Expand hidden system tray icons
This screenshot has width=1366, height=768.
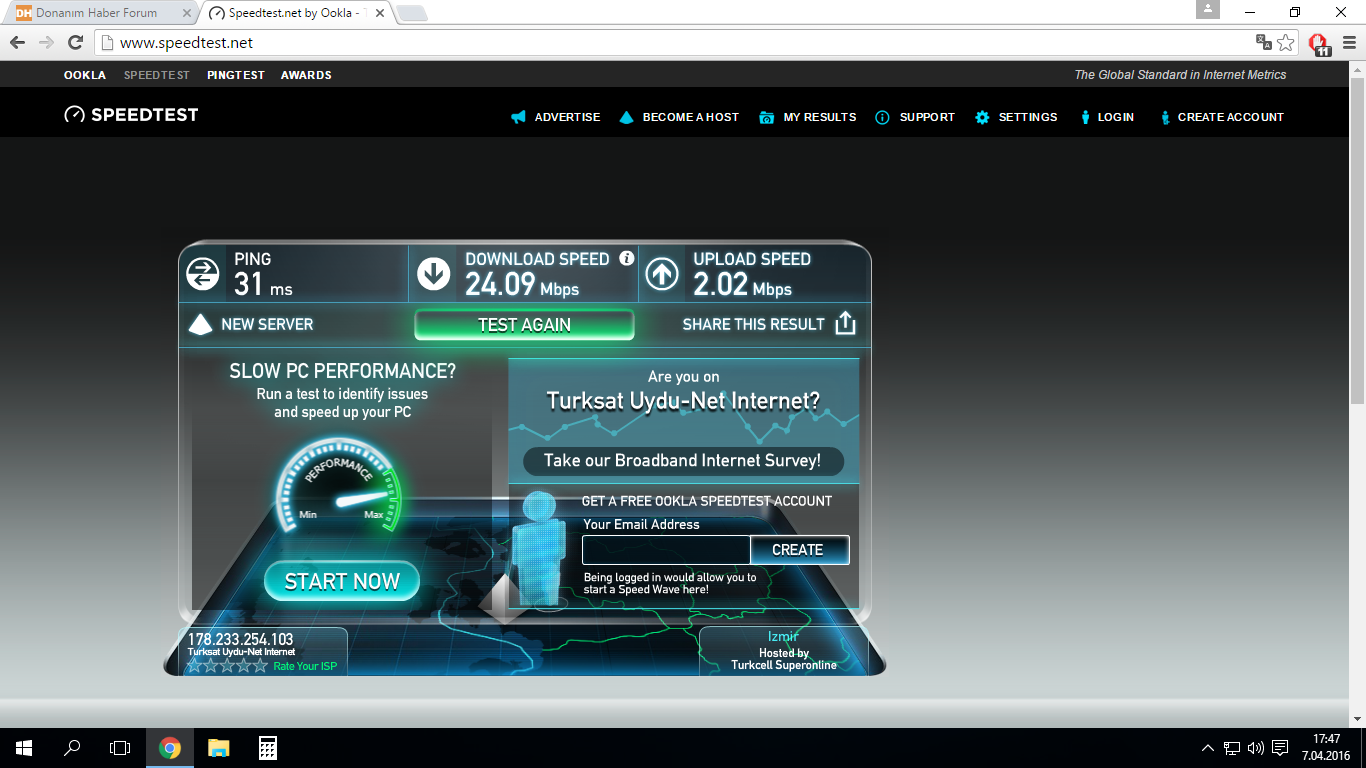click(x=1207, y=748)
